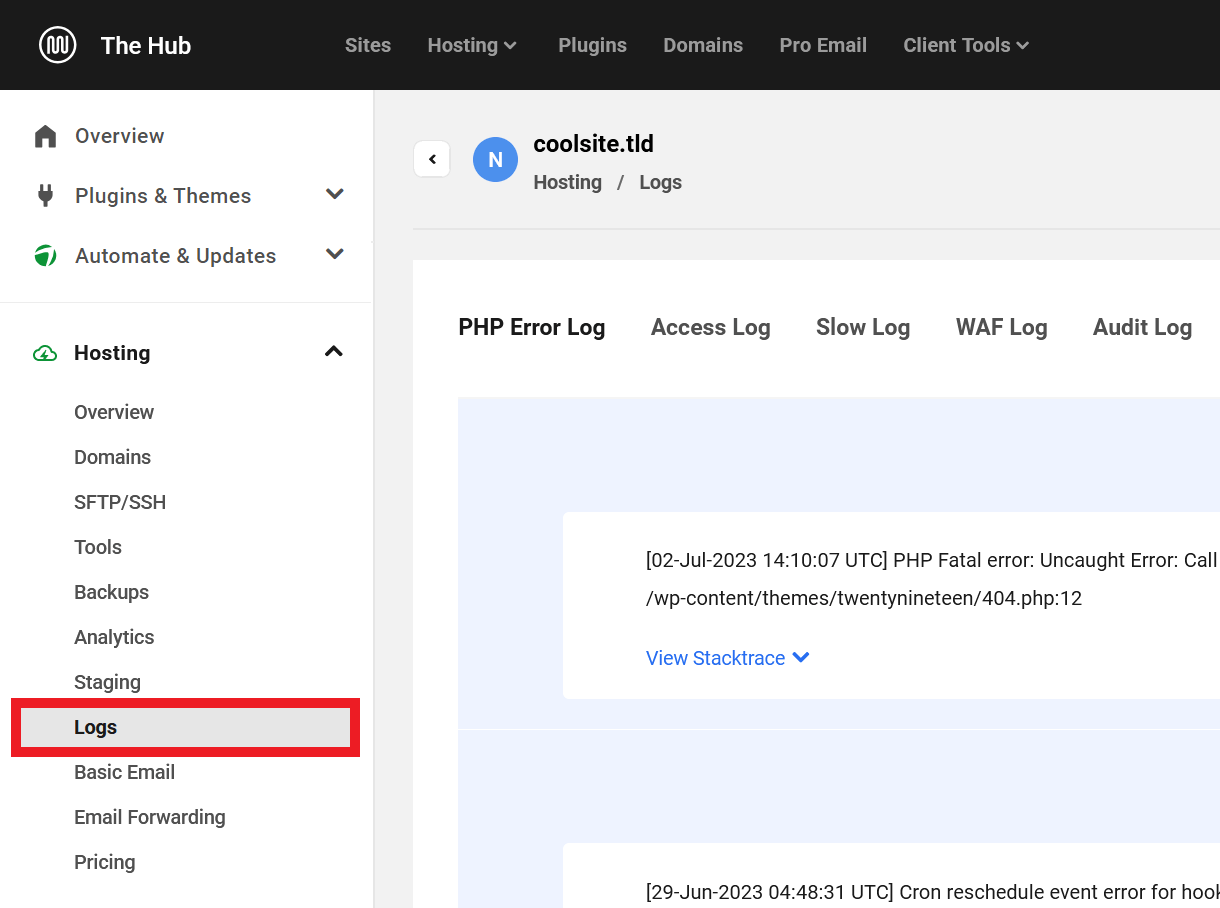
Task: Collapse the Hosting section chevron
Action: [334, 352]
